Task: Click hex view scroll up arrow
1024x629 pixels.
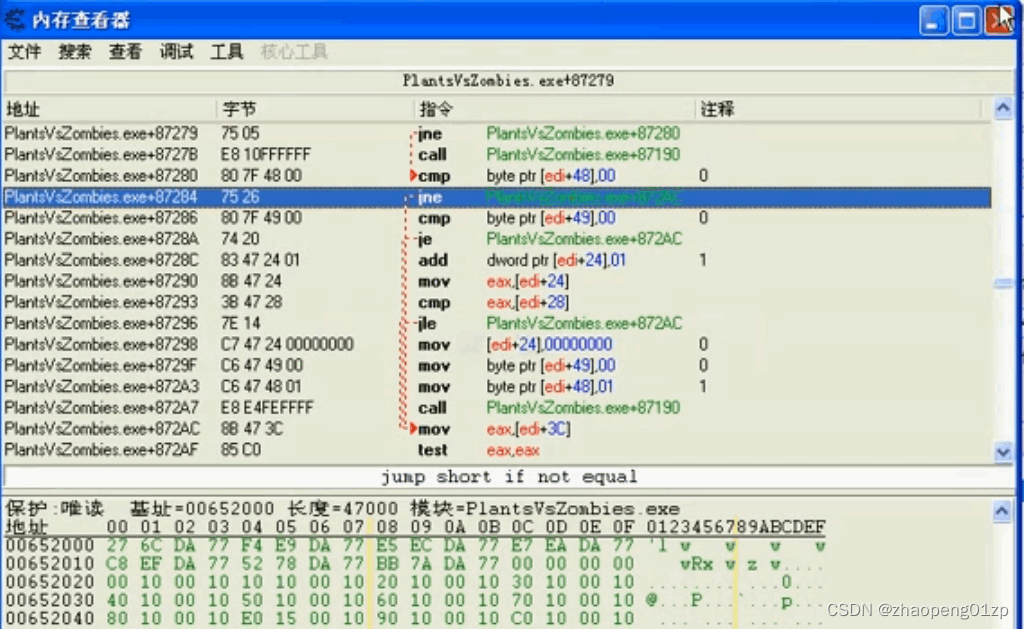Action: (x=1002, y=511)
